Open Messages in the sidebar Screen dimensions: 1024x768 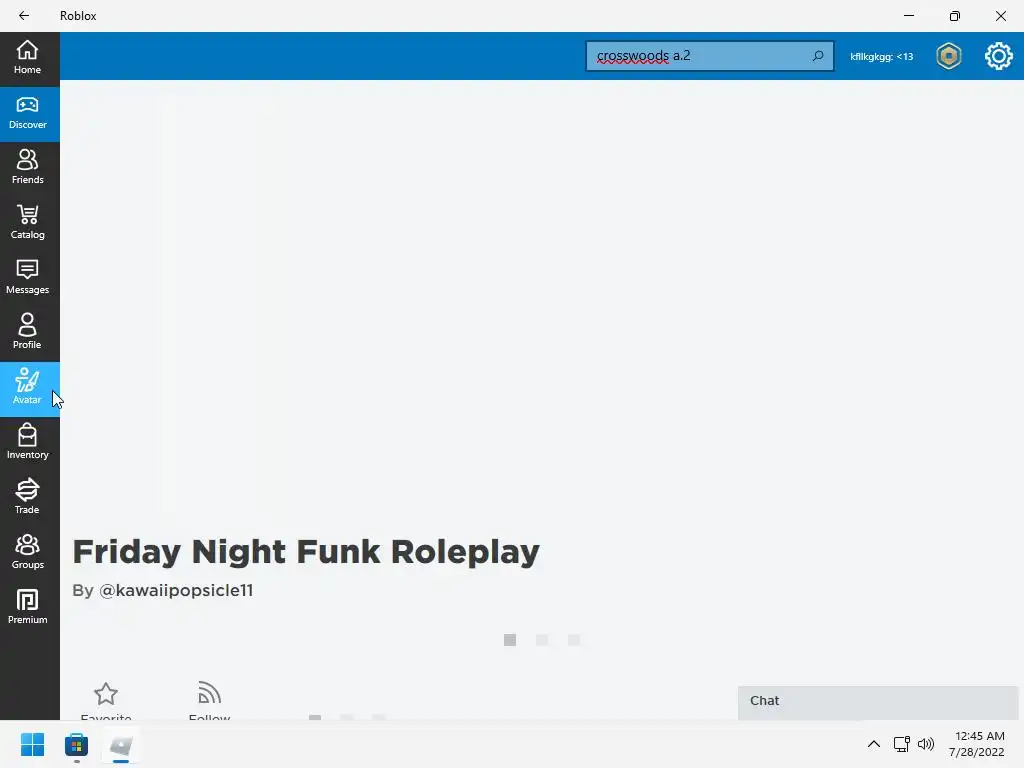click(x=27, y=278)
